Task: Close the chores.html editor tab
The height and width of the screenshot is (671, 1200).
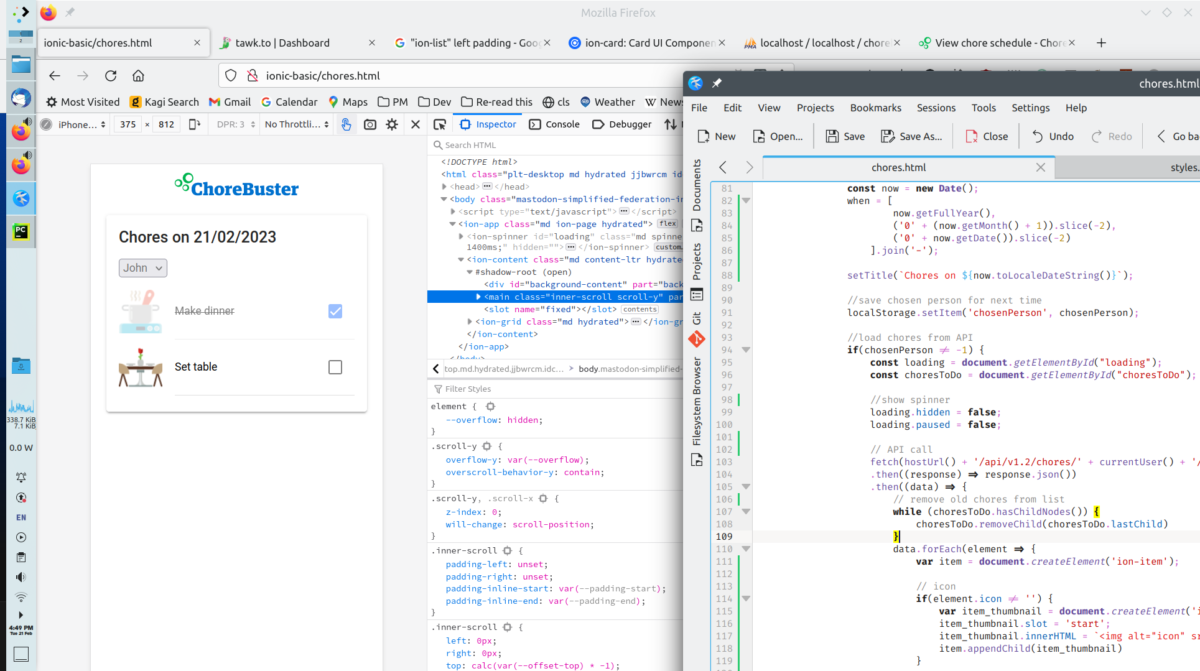Action: tap(1040, 168)
